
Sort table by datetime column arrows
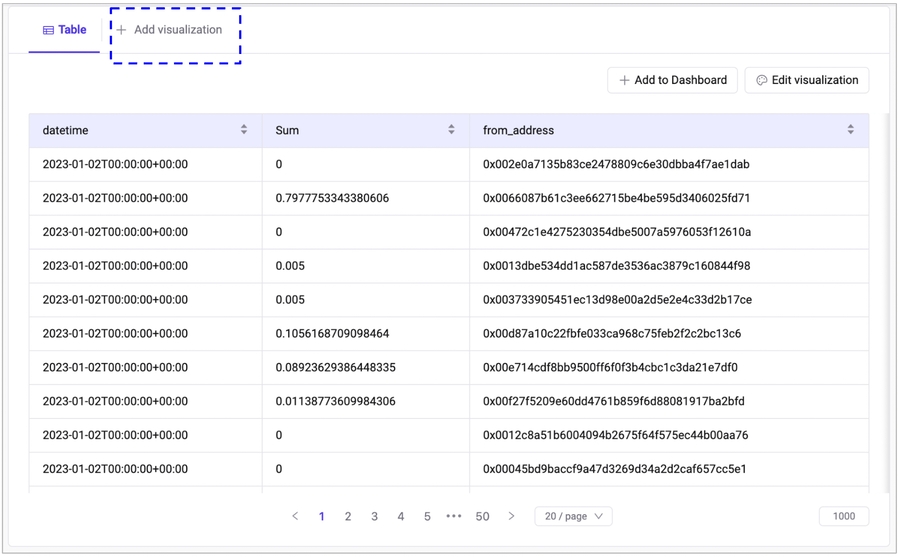(x=244, y=130)
